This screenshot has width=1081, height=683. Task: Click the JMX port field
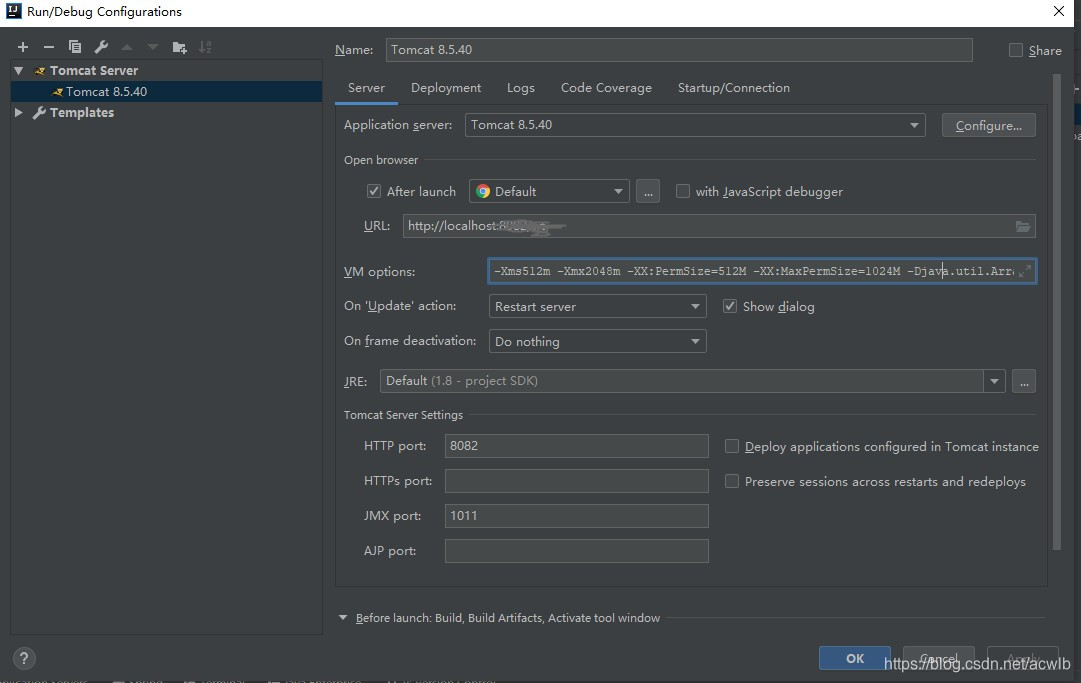576,516
